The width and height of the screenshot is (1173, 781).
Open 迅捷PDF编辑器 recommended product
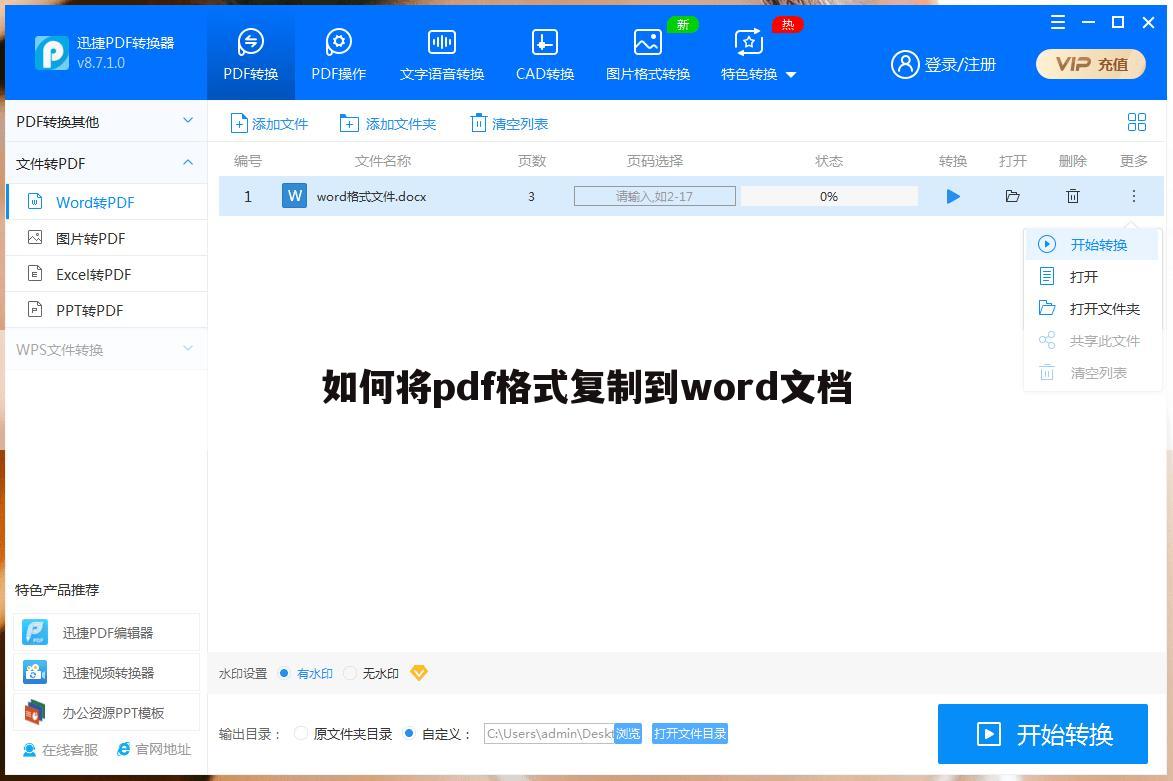pyautogui.click(x=106, y=632)
